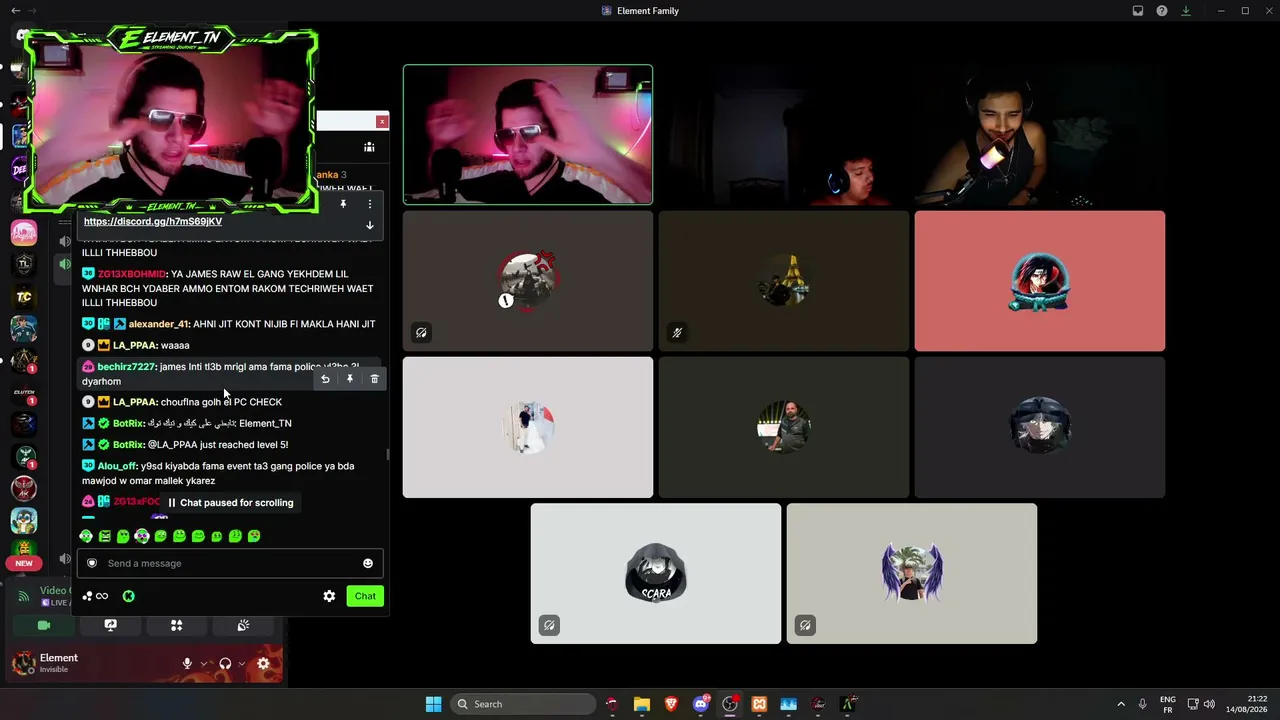Image resolution: width=1280 pixels, height=720 pixels.
Task: Delete the bechirz7227 message
Action: [374, 379]
